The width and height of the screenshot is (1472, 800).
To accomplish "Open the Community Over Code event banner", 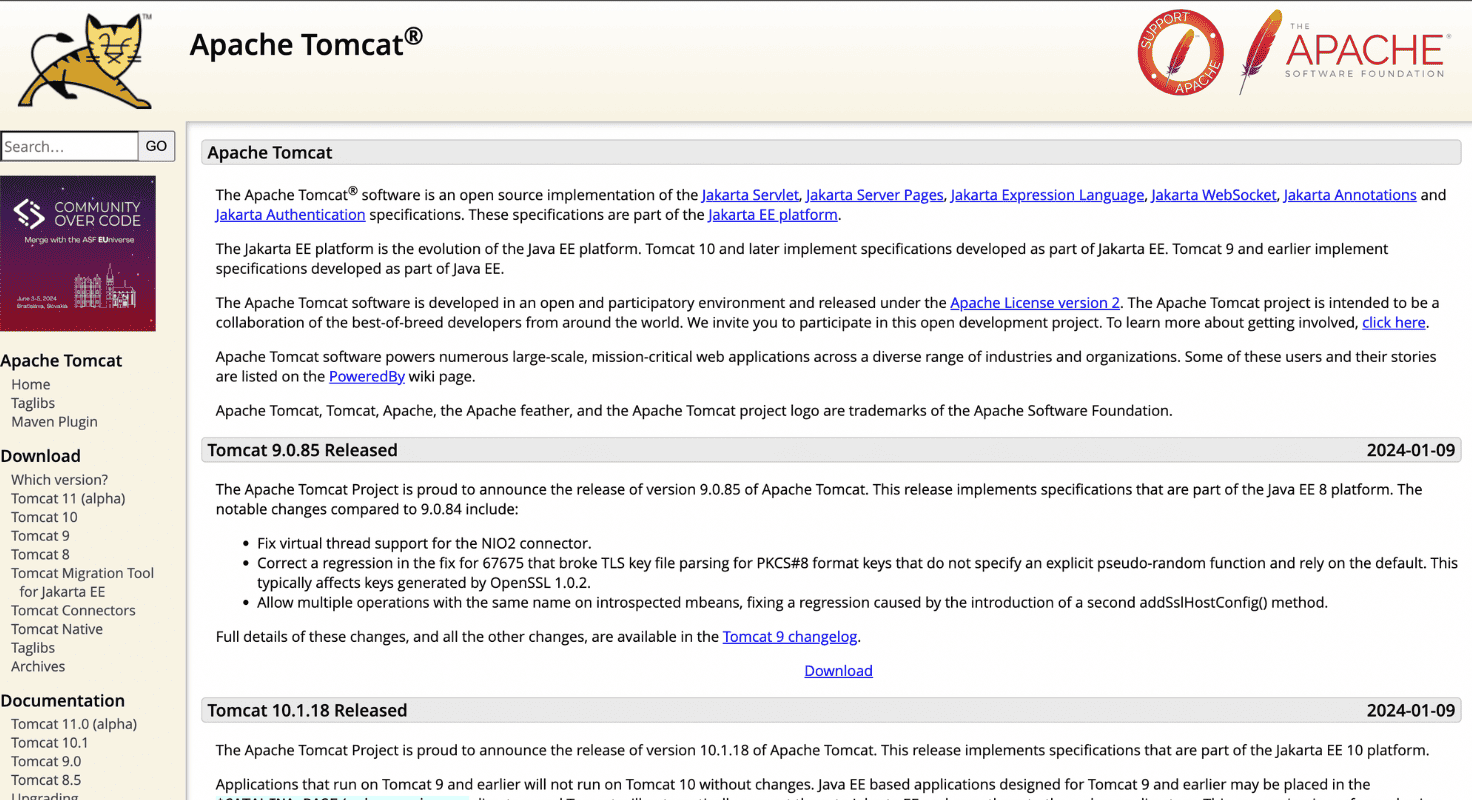I will point(78,253).
